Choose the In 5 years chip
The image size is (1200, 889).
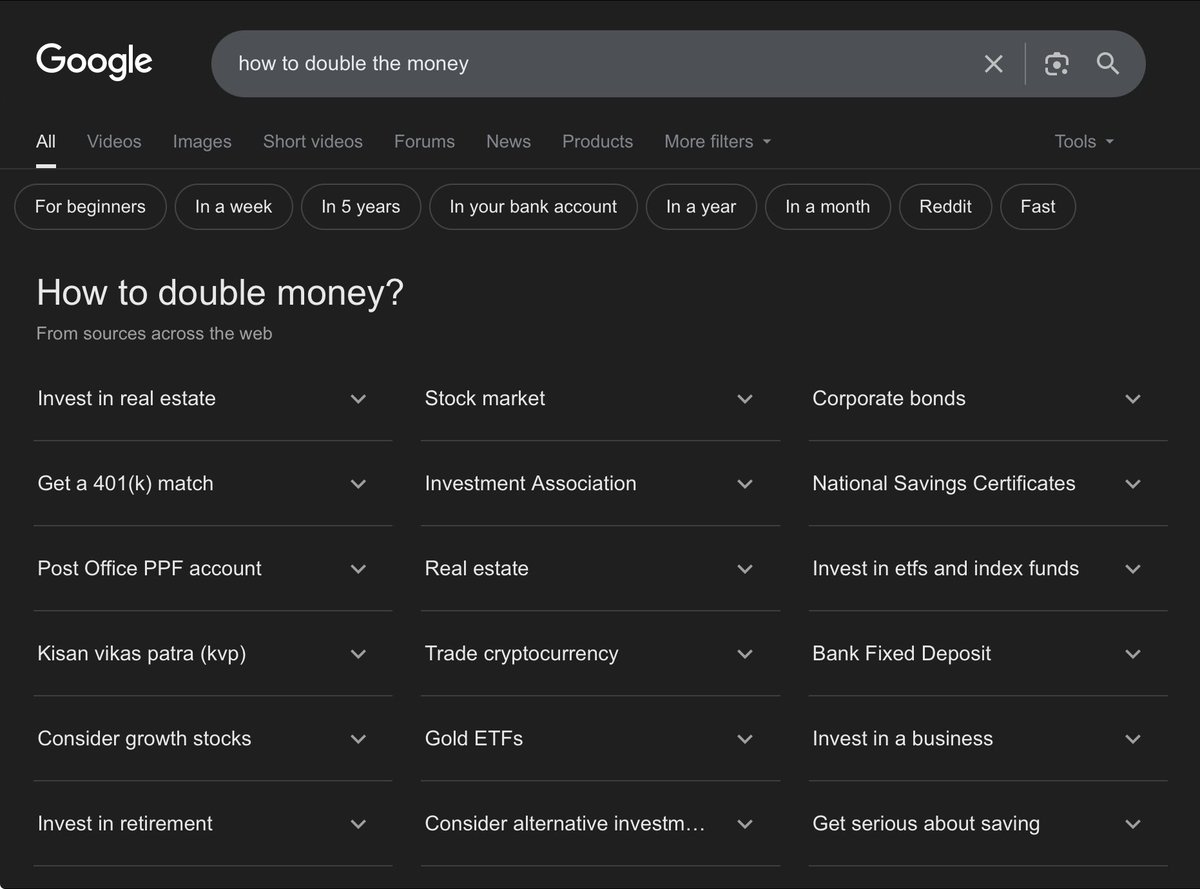pos(361,207)
